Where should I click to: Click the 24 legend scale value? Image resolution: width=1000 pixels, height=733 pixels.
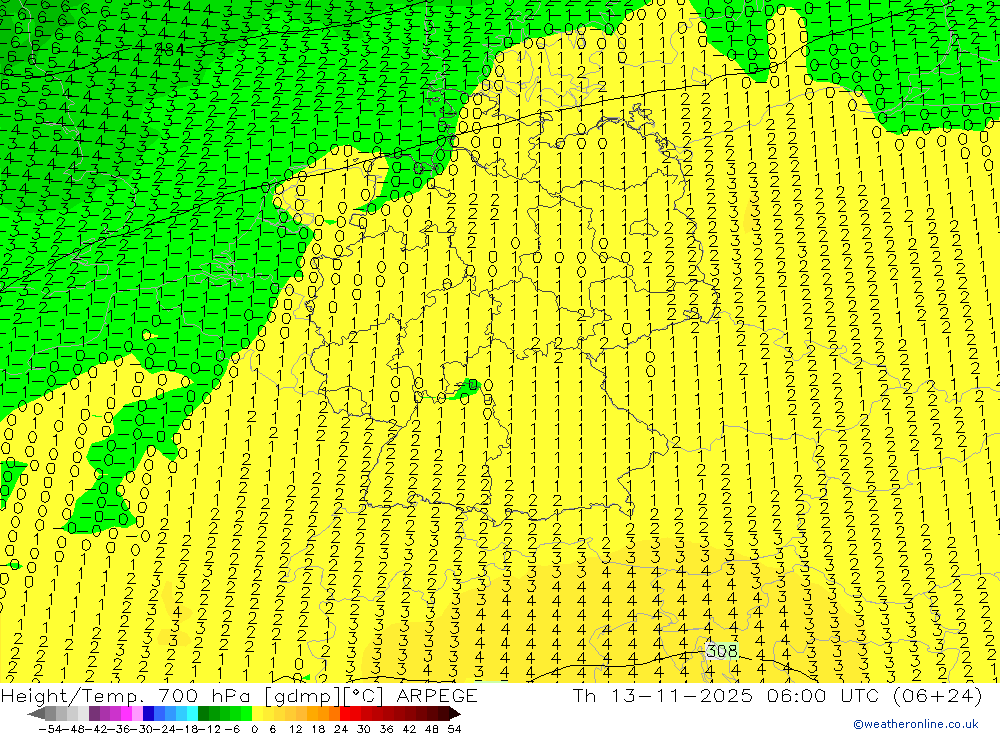[x=341, y=729]
